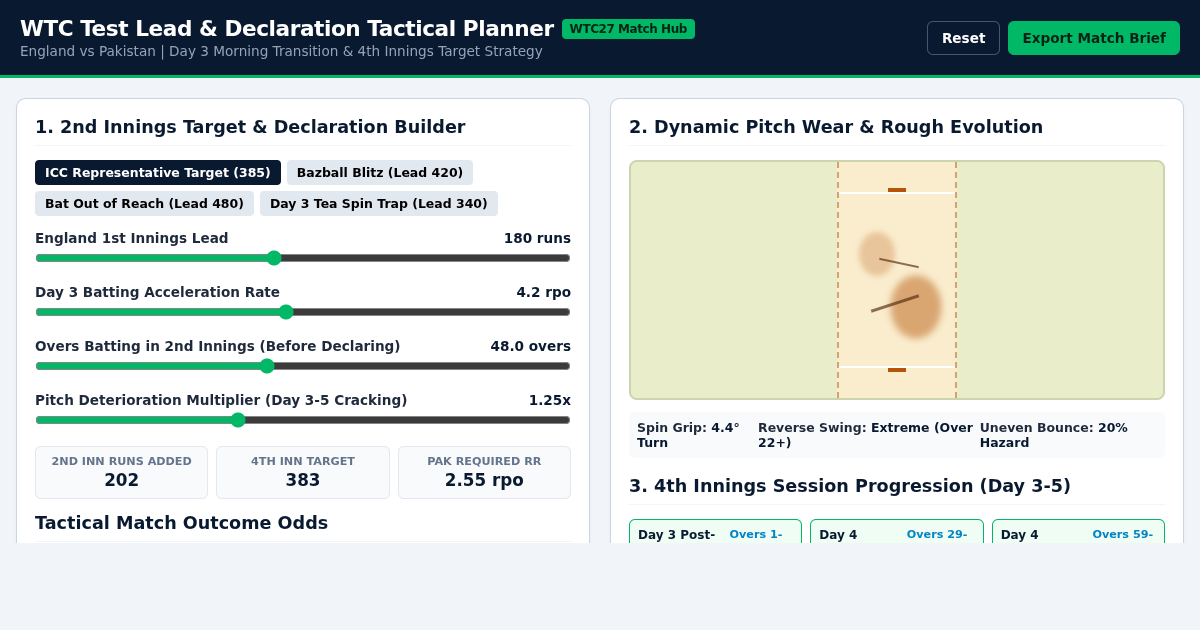The width and height of the screenshot is (1200, 630).
Task: Click the 2nd Inn Runs Added card showing 202
Action: (122, 472)
